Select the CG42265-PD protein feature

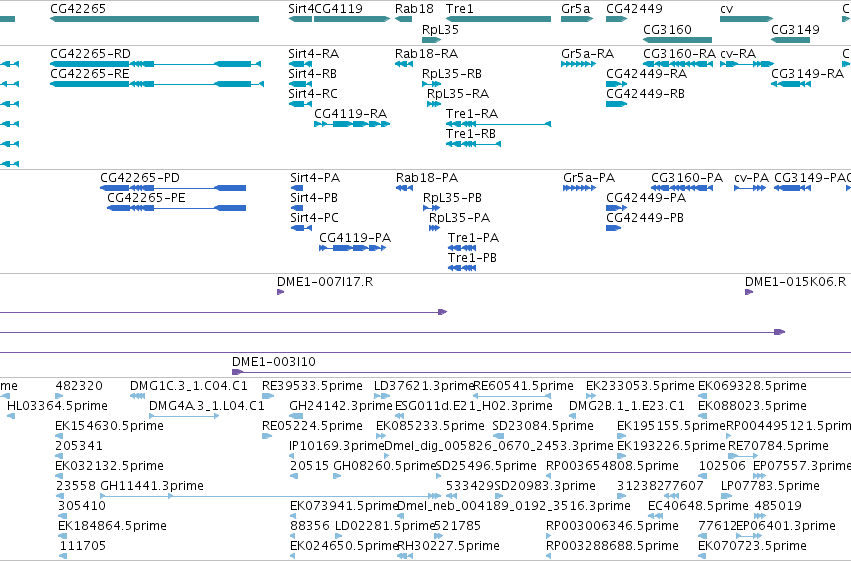tap(173, 188)
